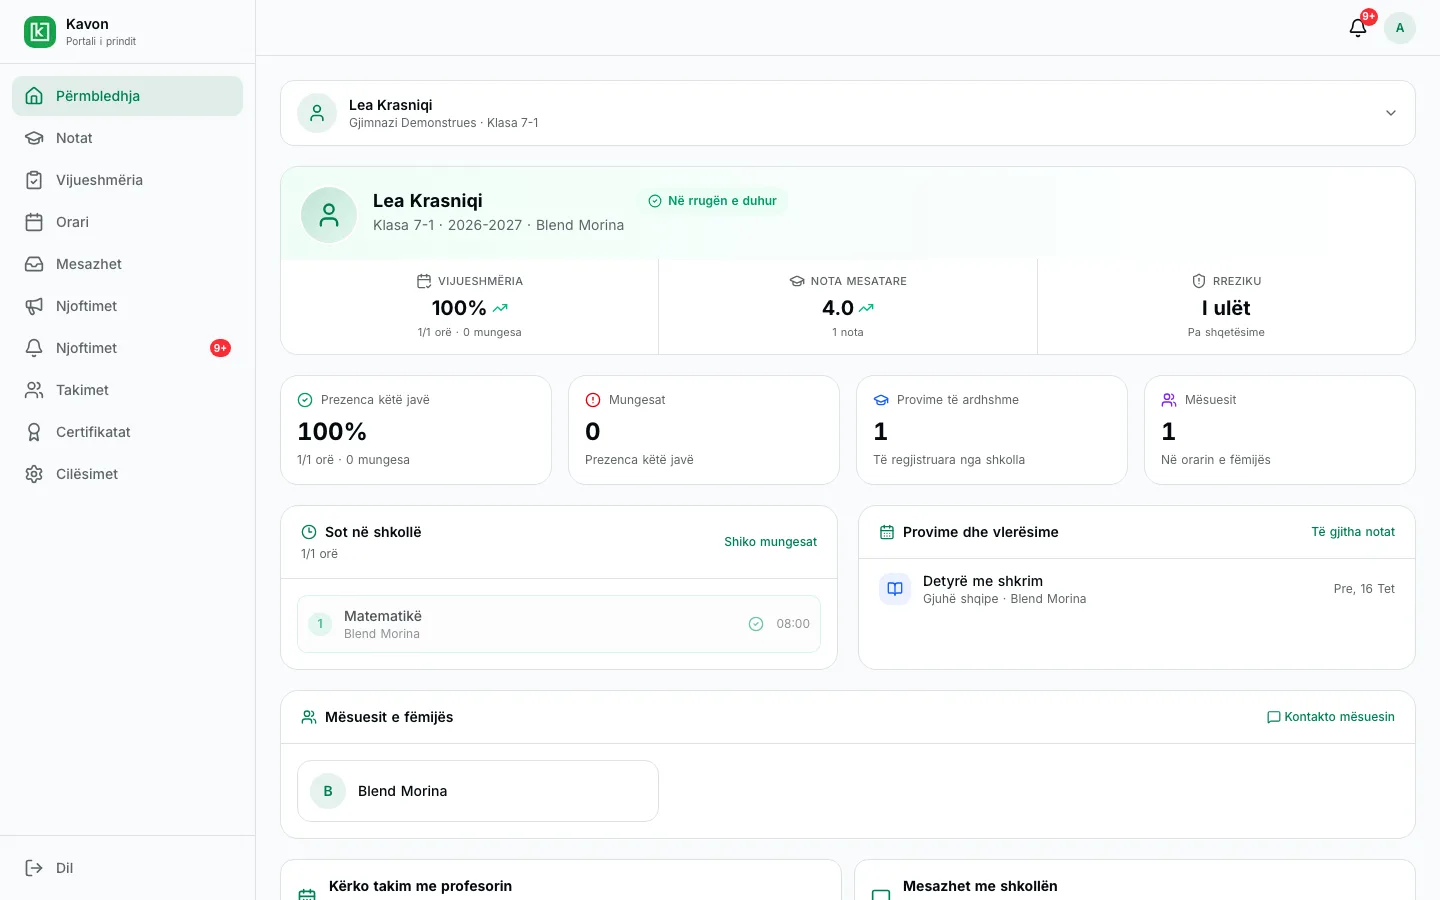This screenshot has height=900, width=1440.
Task: Click the Kavon logo icon
Action: [x=40, y=32]
